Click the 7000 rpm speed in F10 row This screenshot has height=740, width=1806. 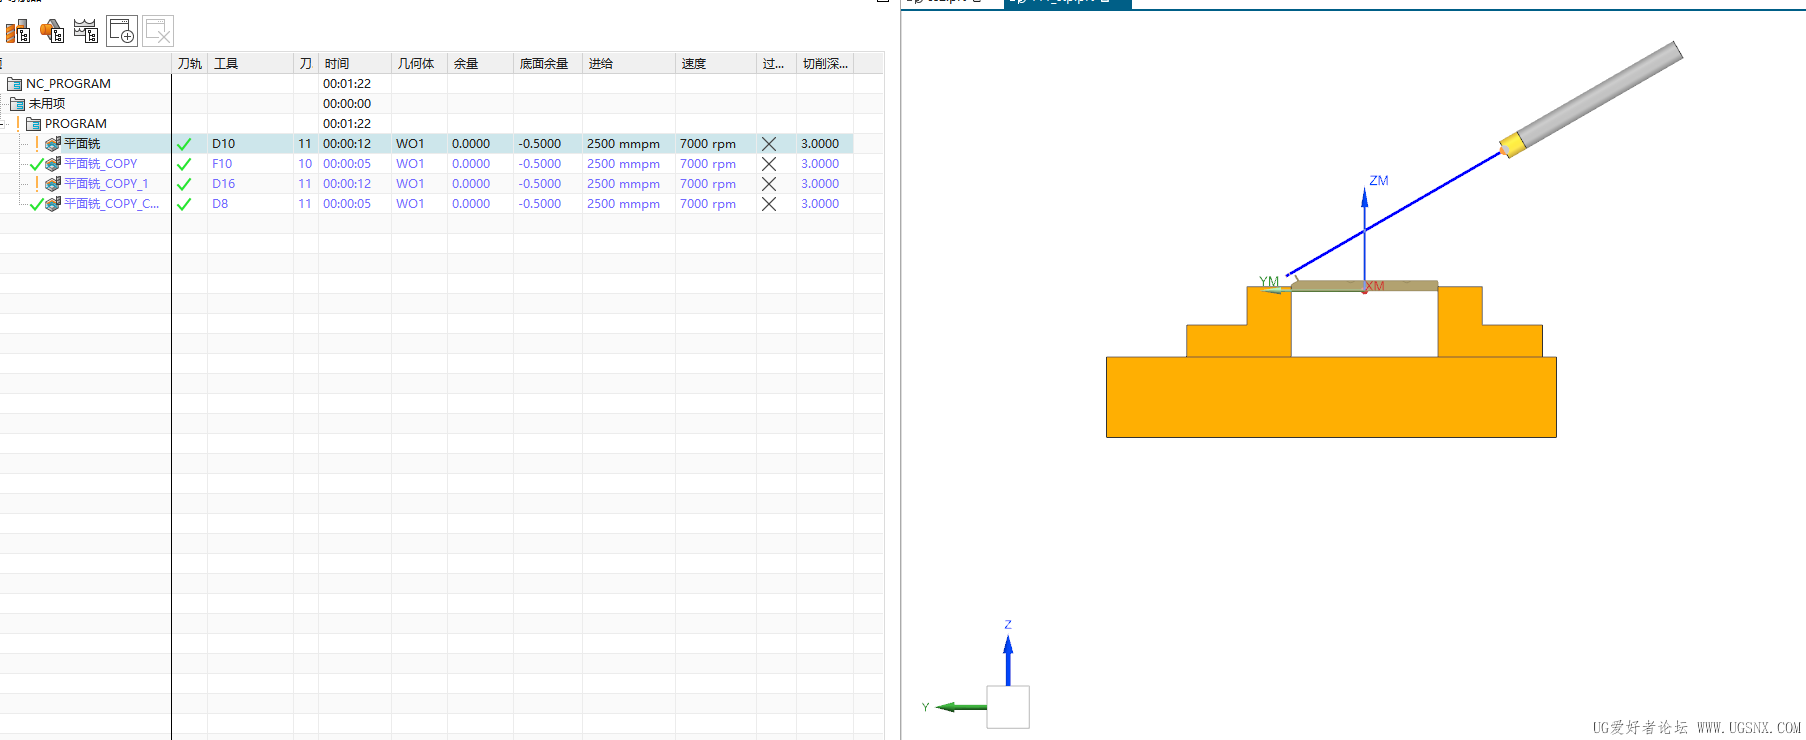(708, 164)
